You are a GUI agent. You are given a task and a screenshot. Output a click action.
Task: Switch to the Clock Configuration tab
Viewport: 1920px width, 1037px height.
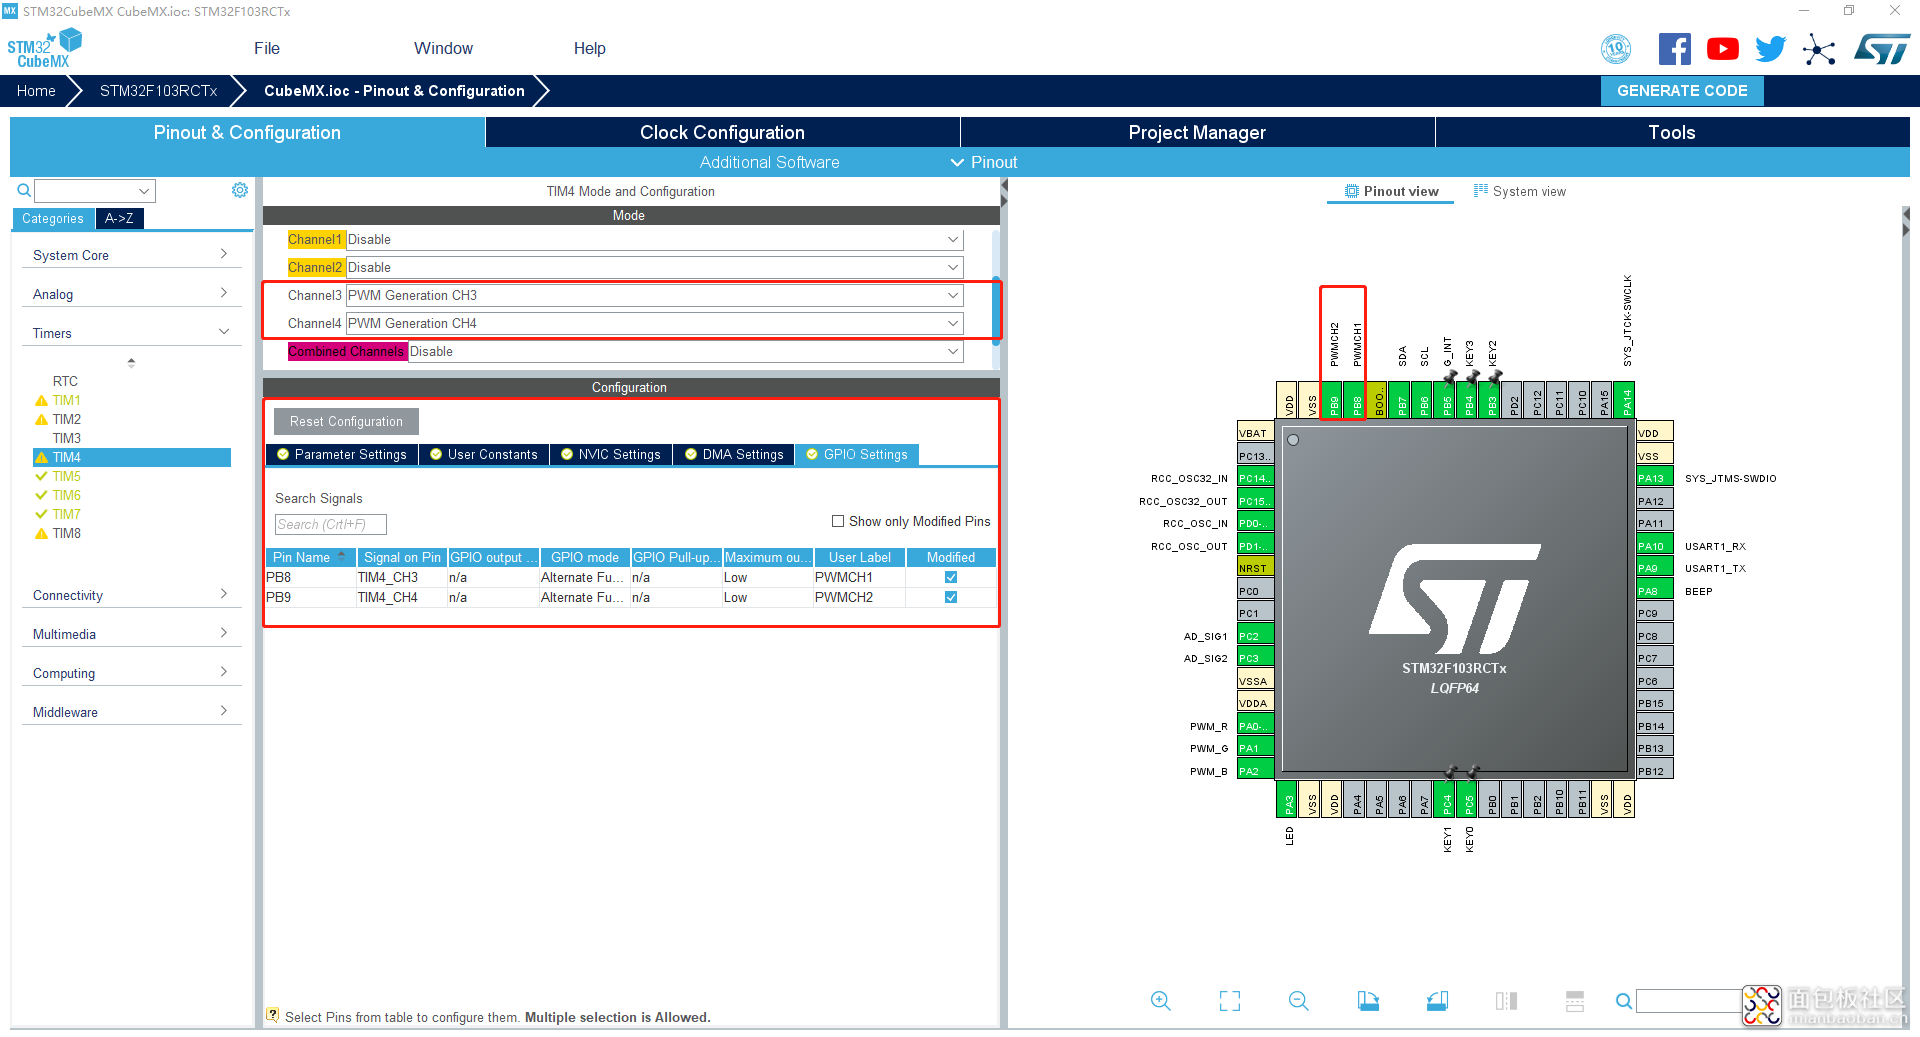pyautogui.click(x=722, y=132)
